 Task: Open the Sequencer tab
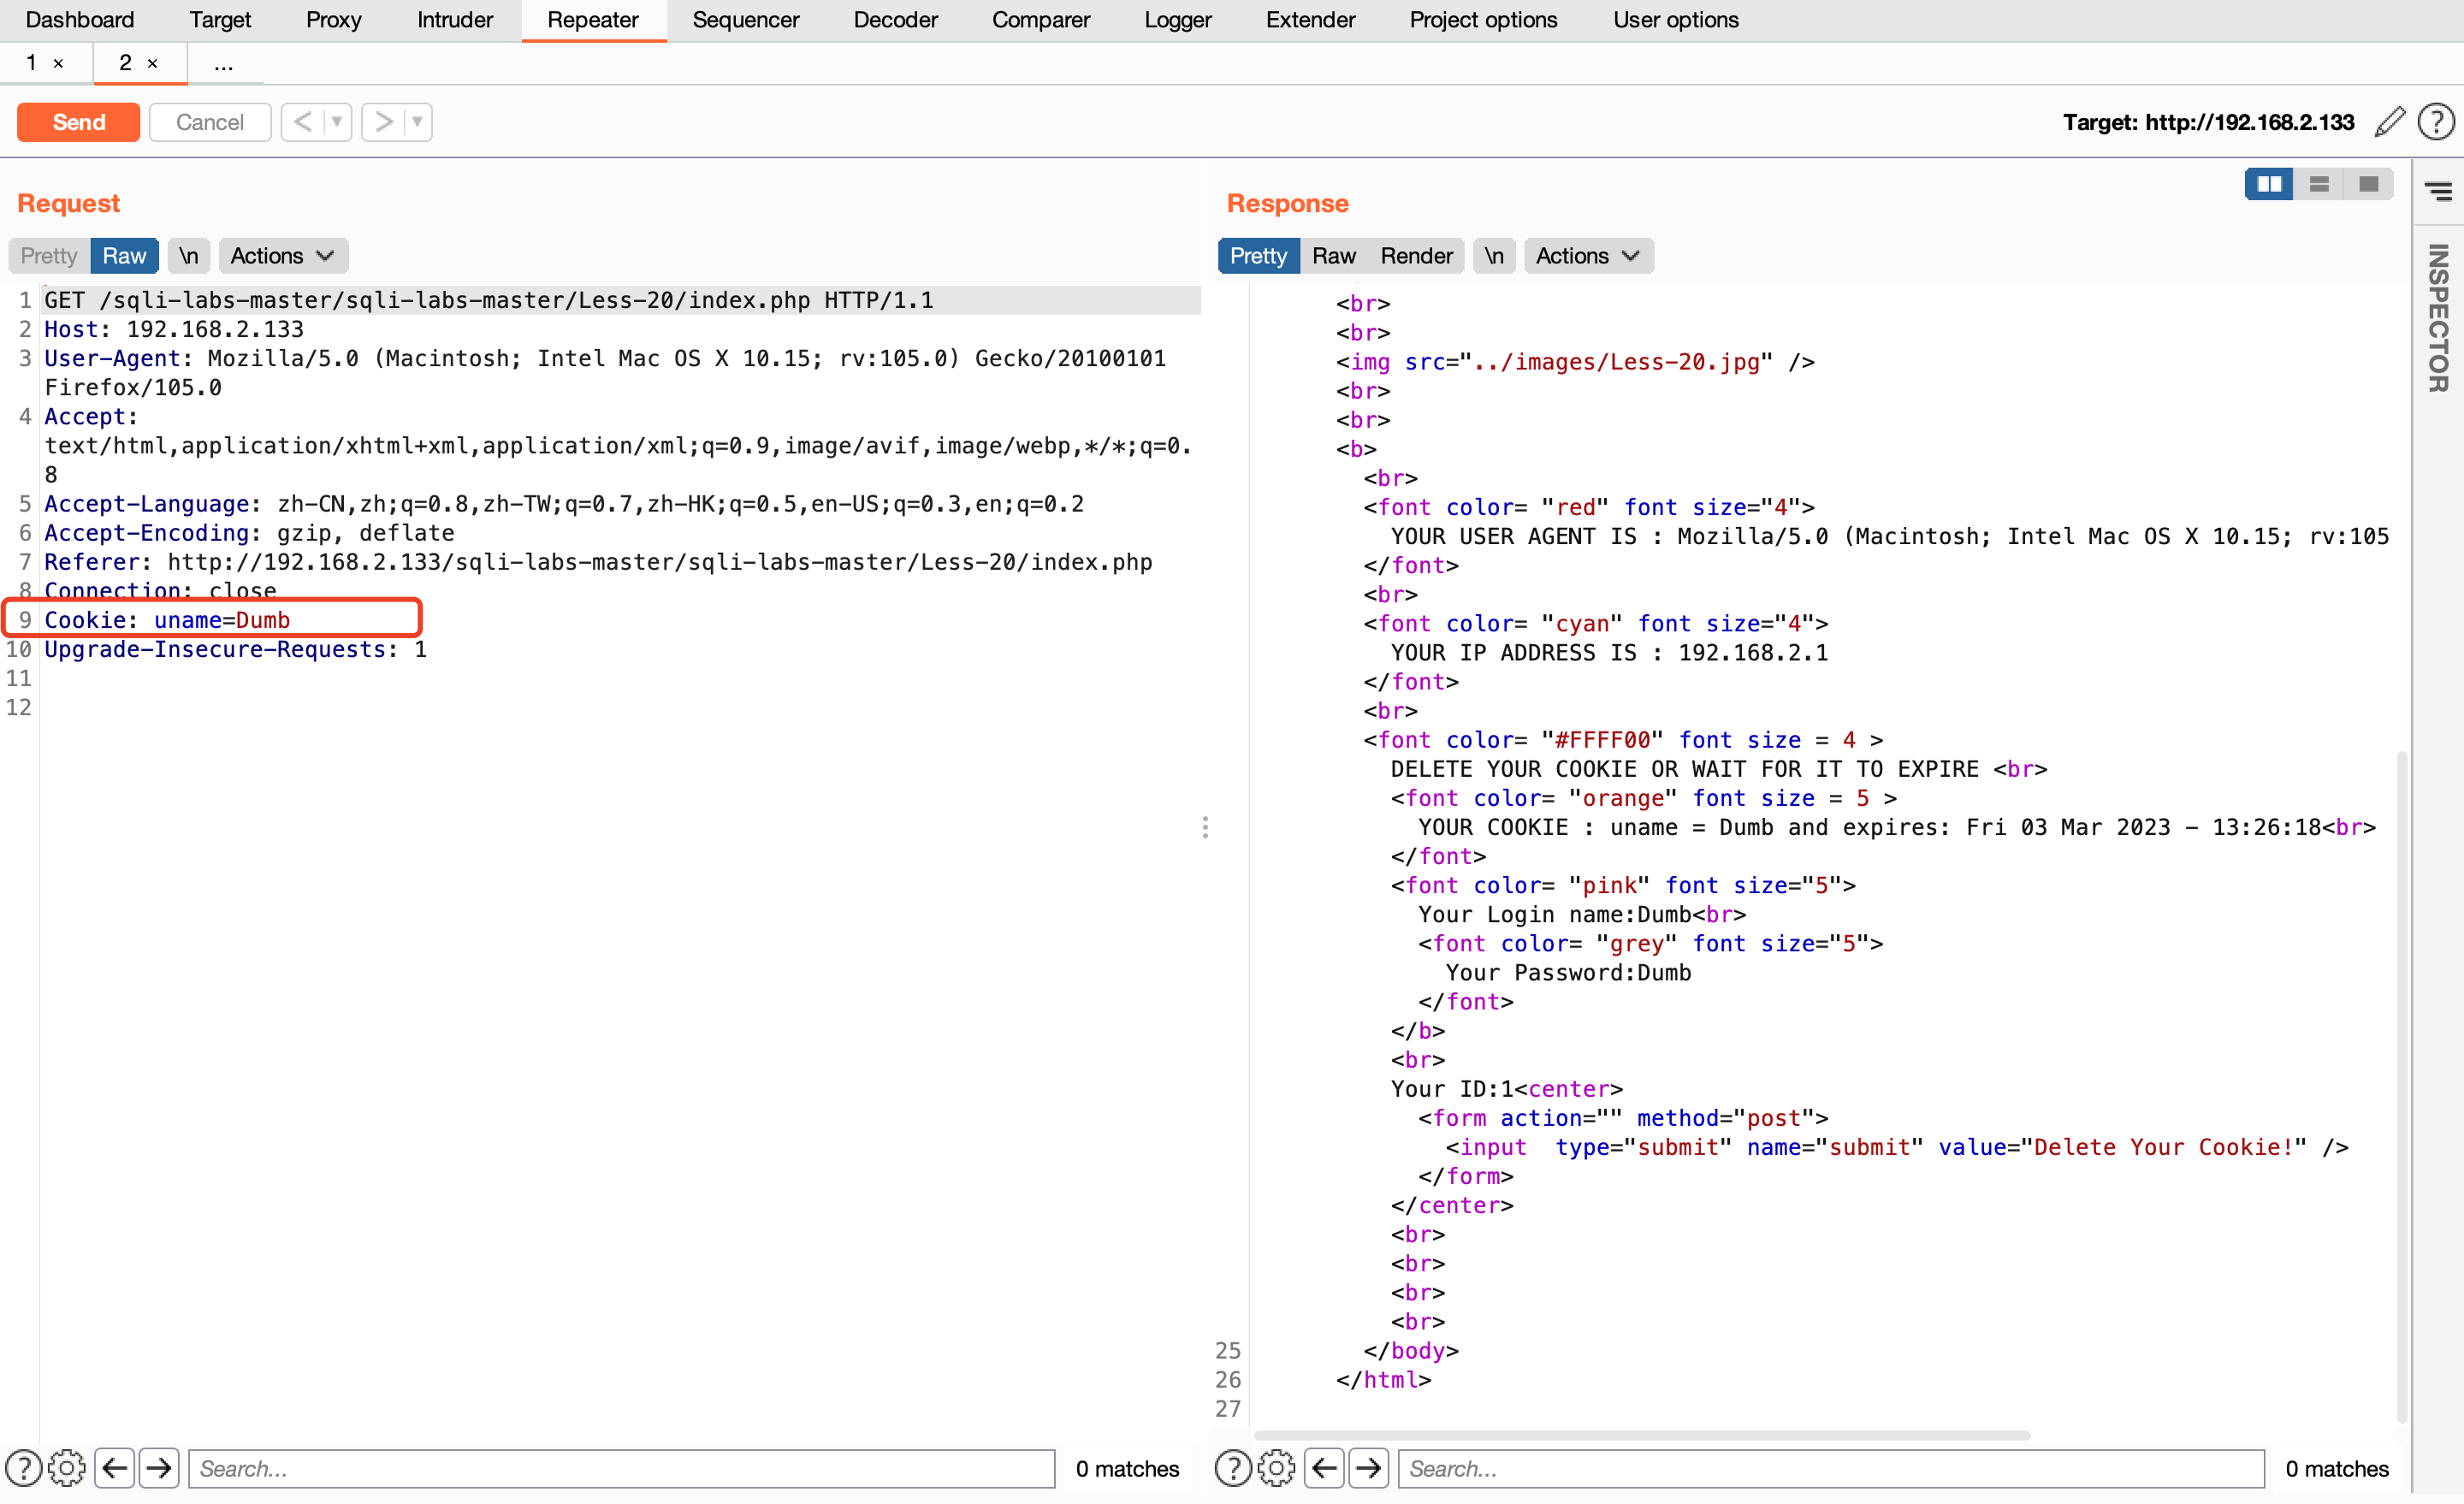coord(746,20)
